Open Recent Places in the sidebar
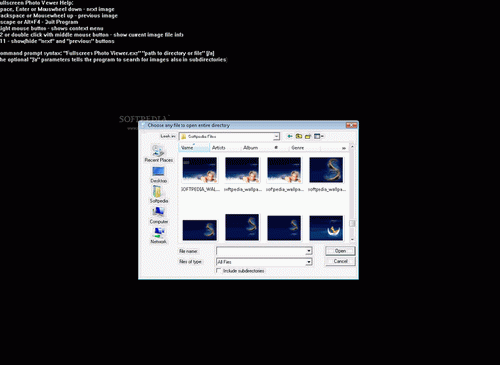This screenshot has width=500, height=365. click(x=158, y=154)
